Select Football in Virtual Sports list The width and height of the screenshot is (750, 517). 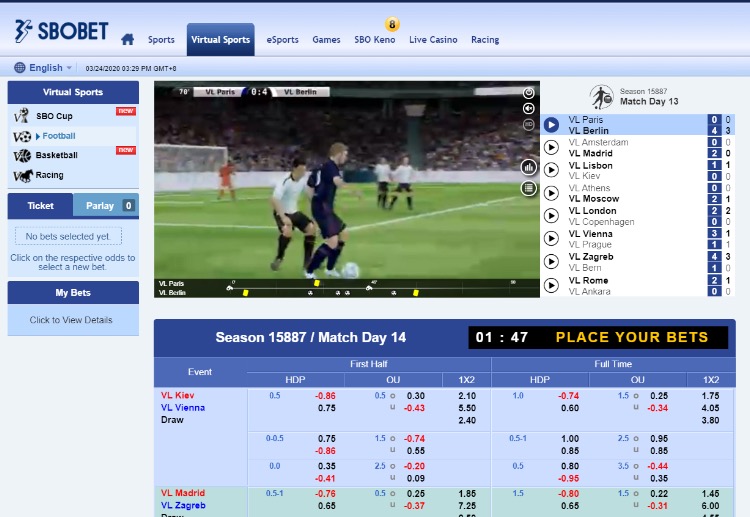coord(58,136)
